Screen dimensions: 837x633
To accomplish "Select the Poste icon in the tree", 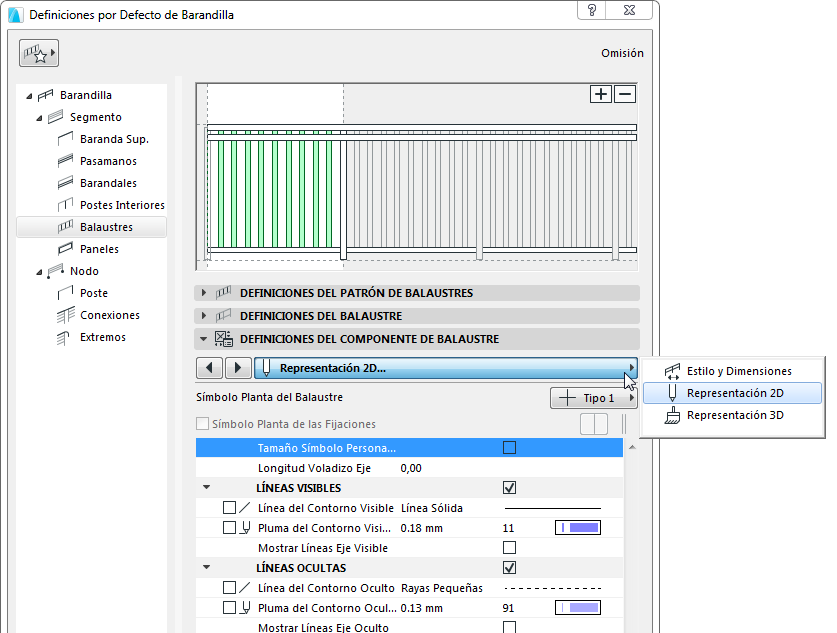I will (x=65, y=292).
